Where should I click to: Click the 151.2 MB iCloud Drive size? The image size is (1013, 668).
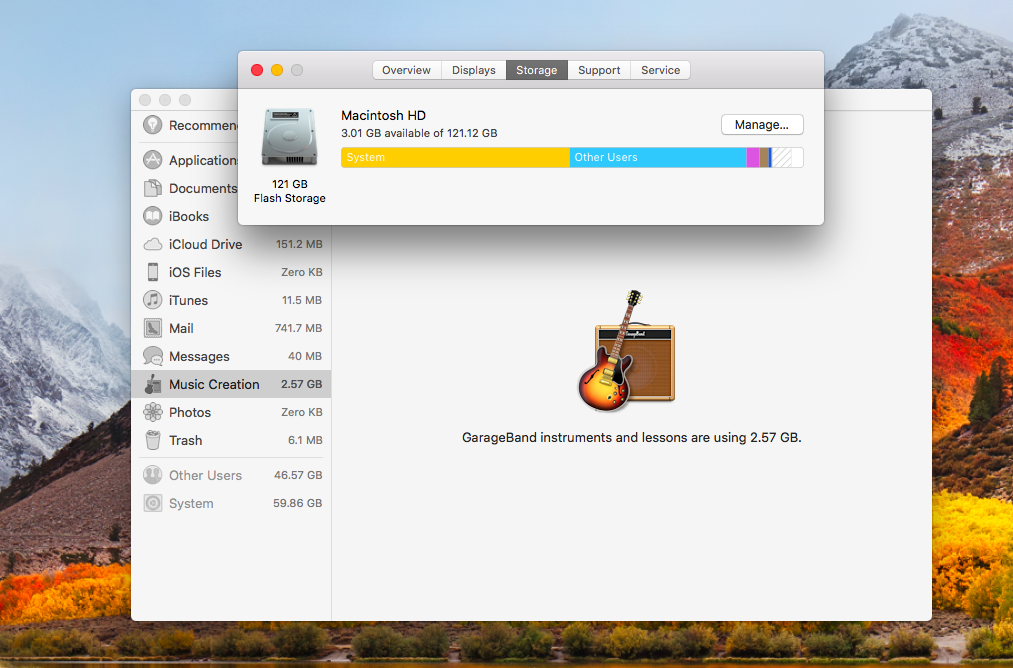point(299,244)
